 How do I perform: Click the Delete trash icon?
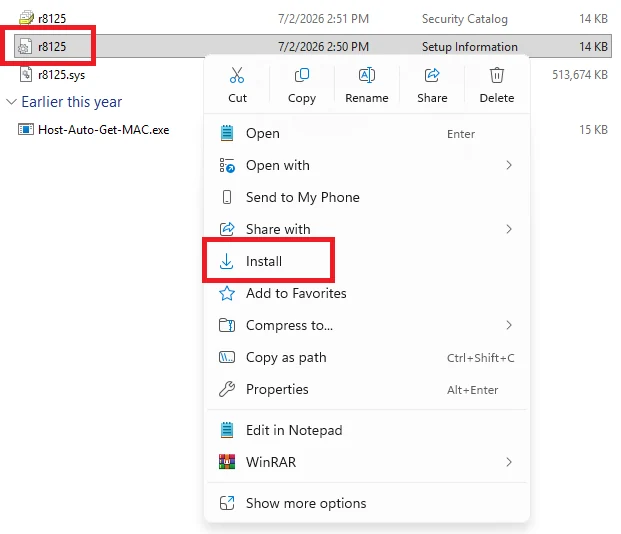pyautogui.click(x=497, y=75)
